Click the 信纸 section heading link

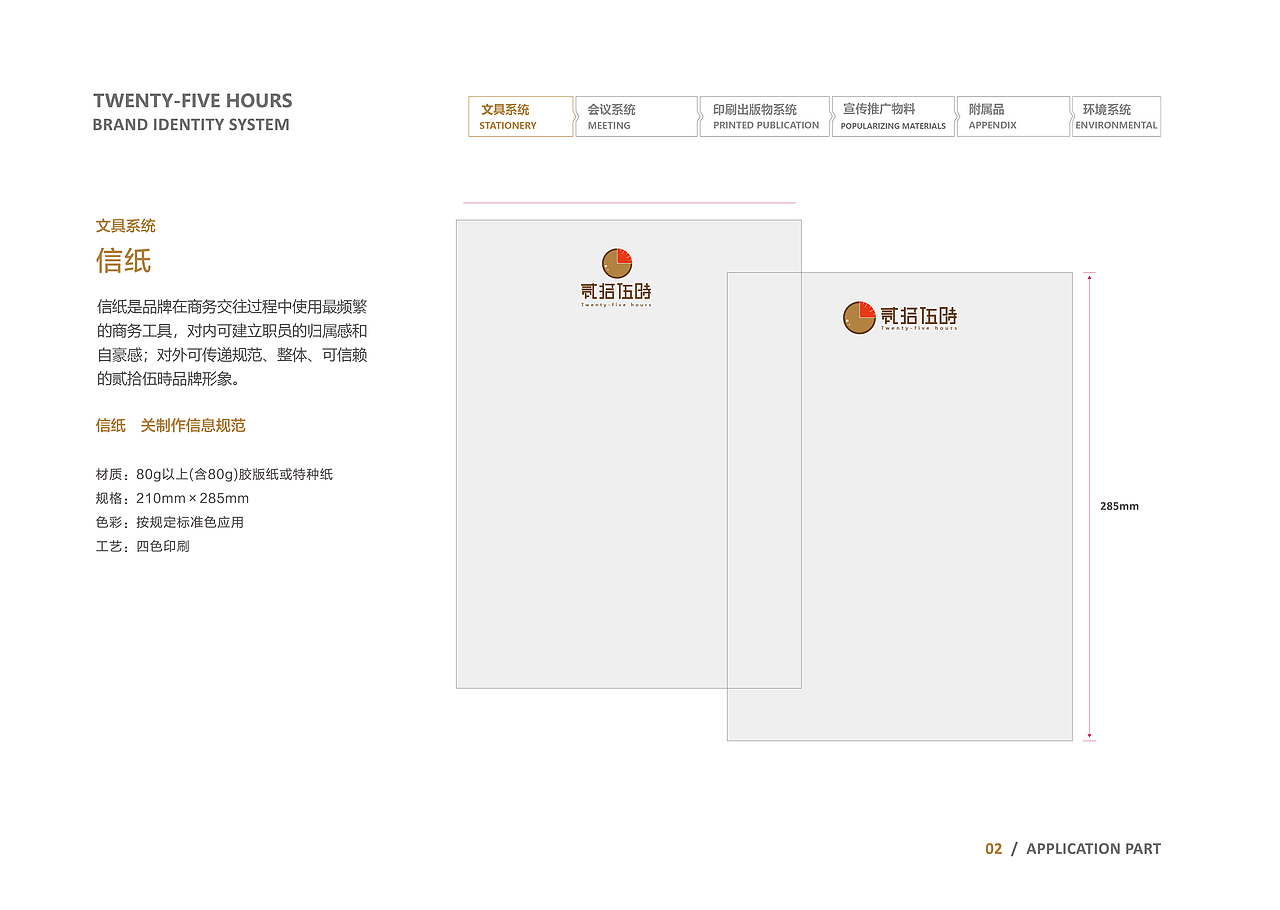[124, 261]
